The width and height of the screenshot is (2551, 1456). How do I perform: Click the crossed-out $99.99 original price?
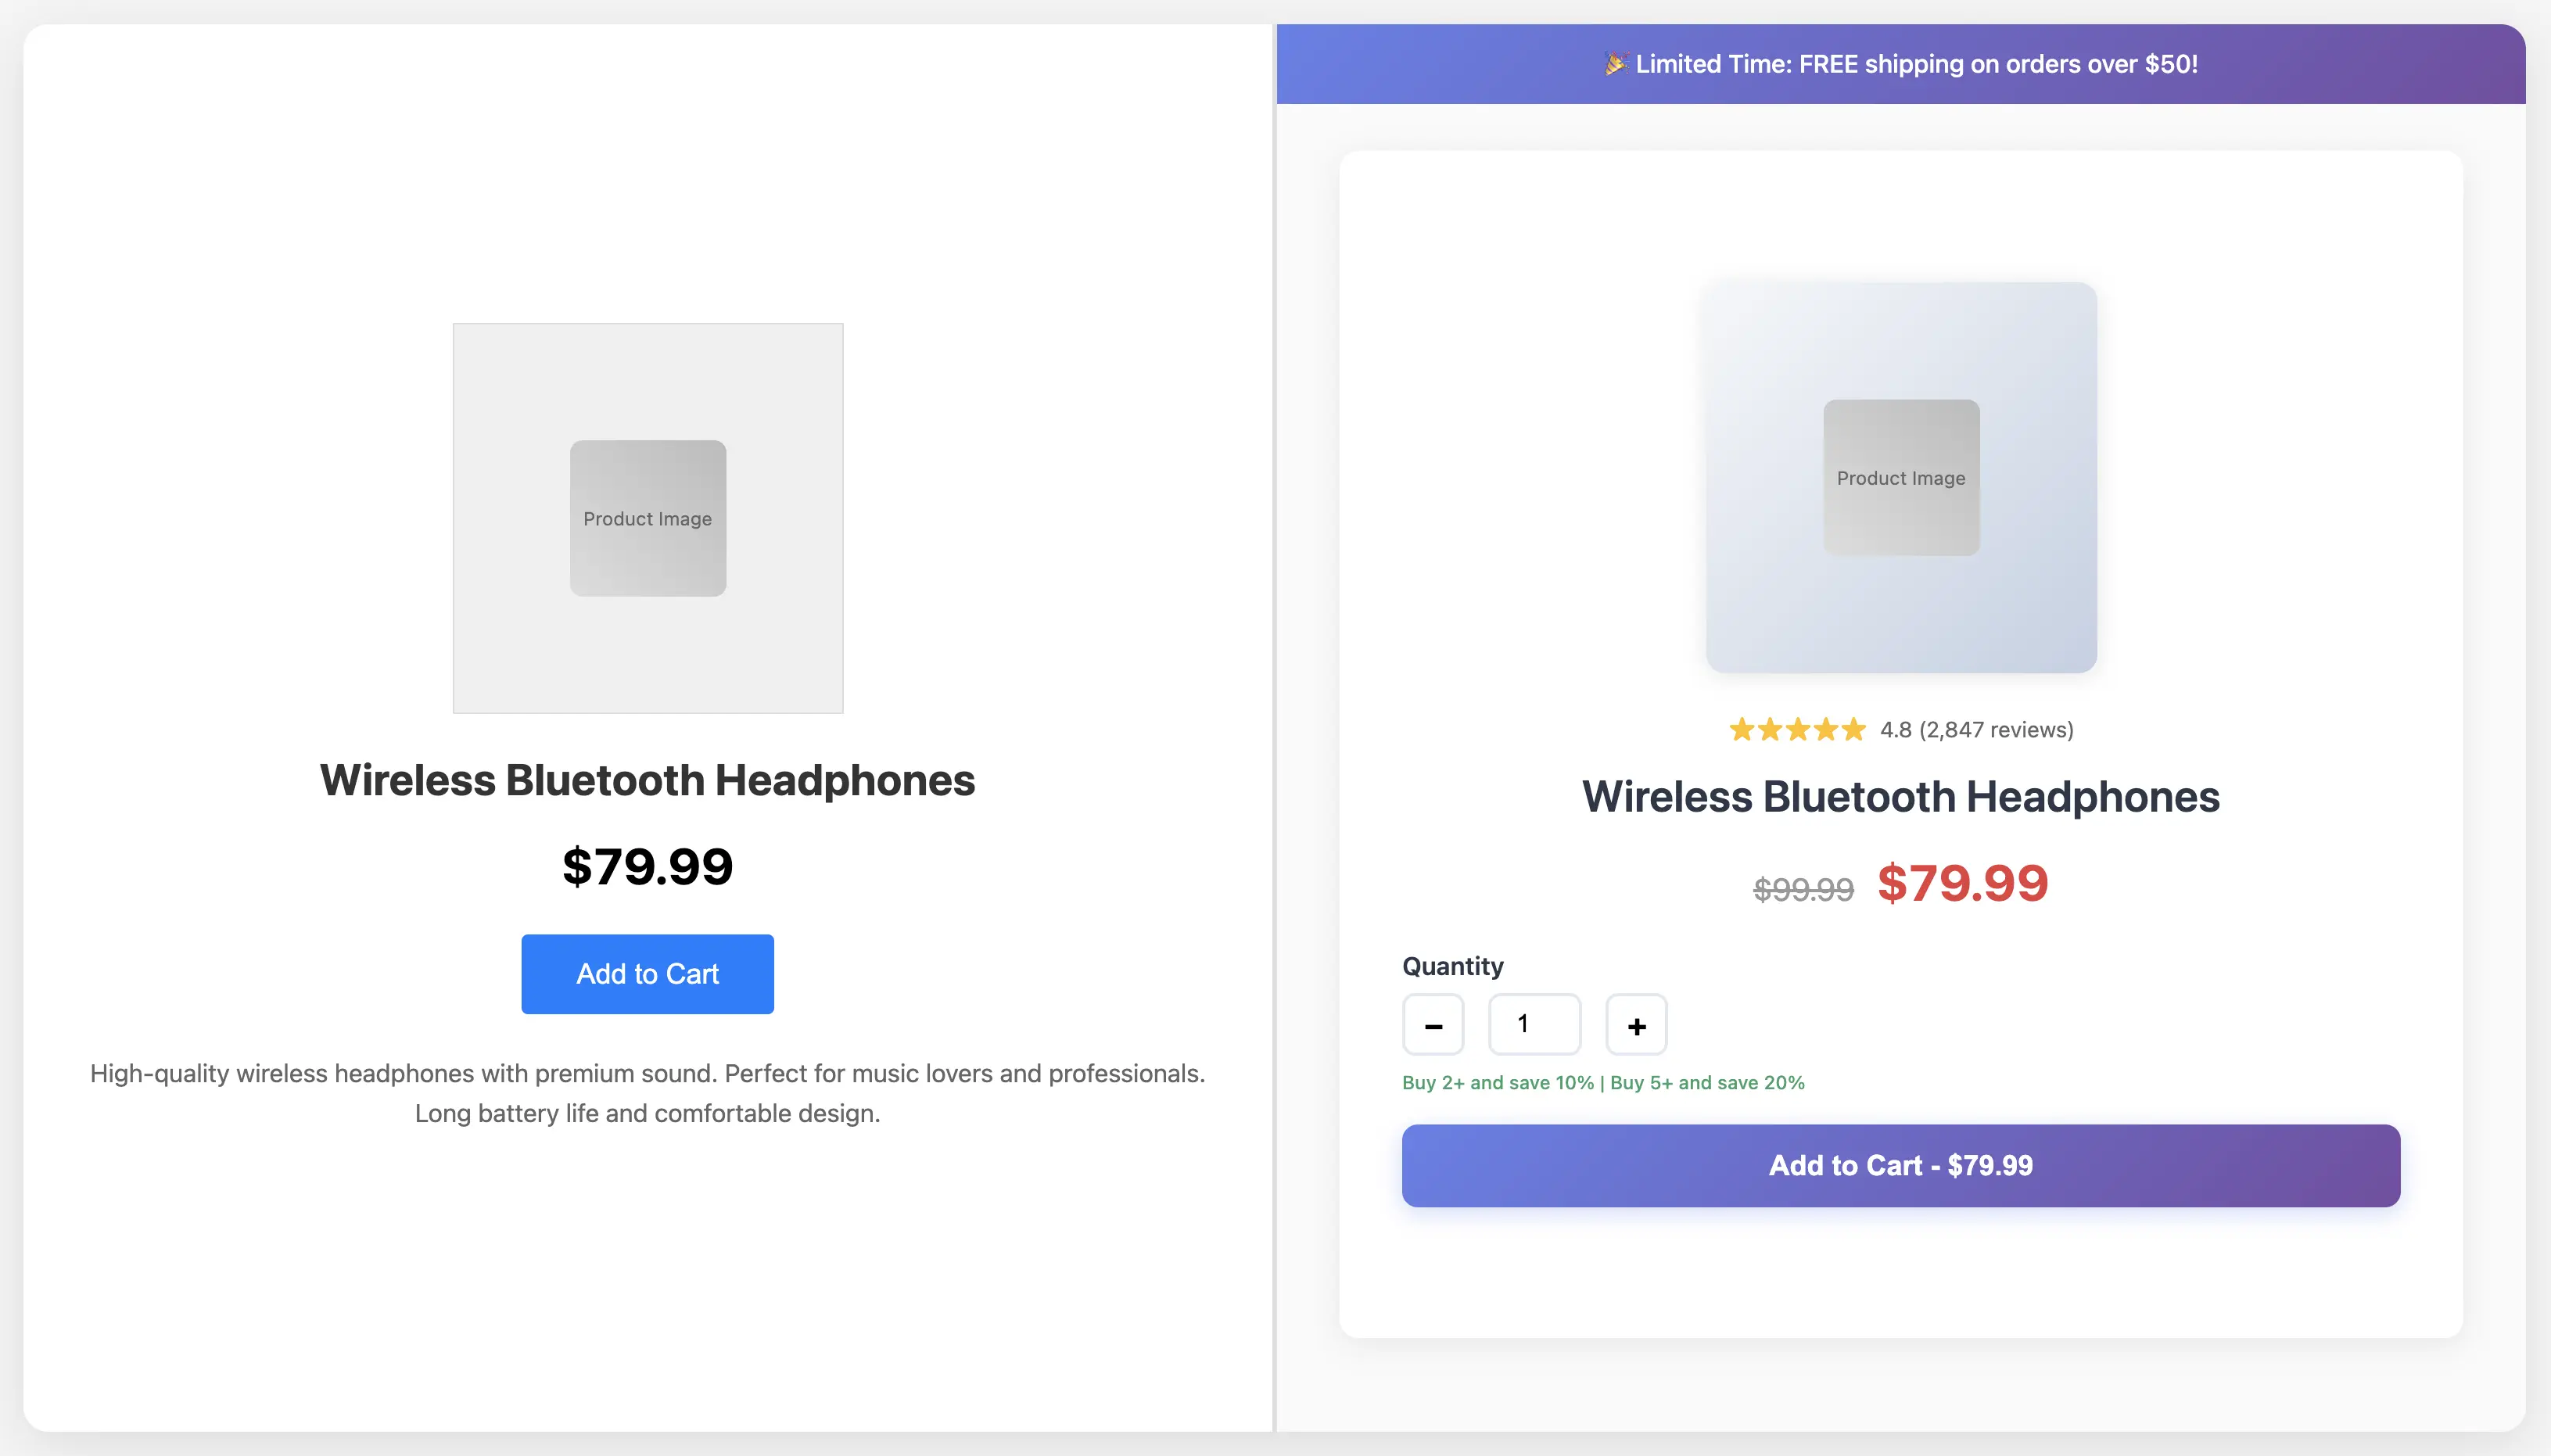point(1803,889)
